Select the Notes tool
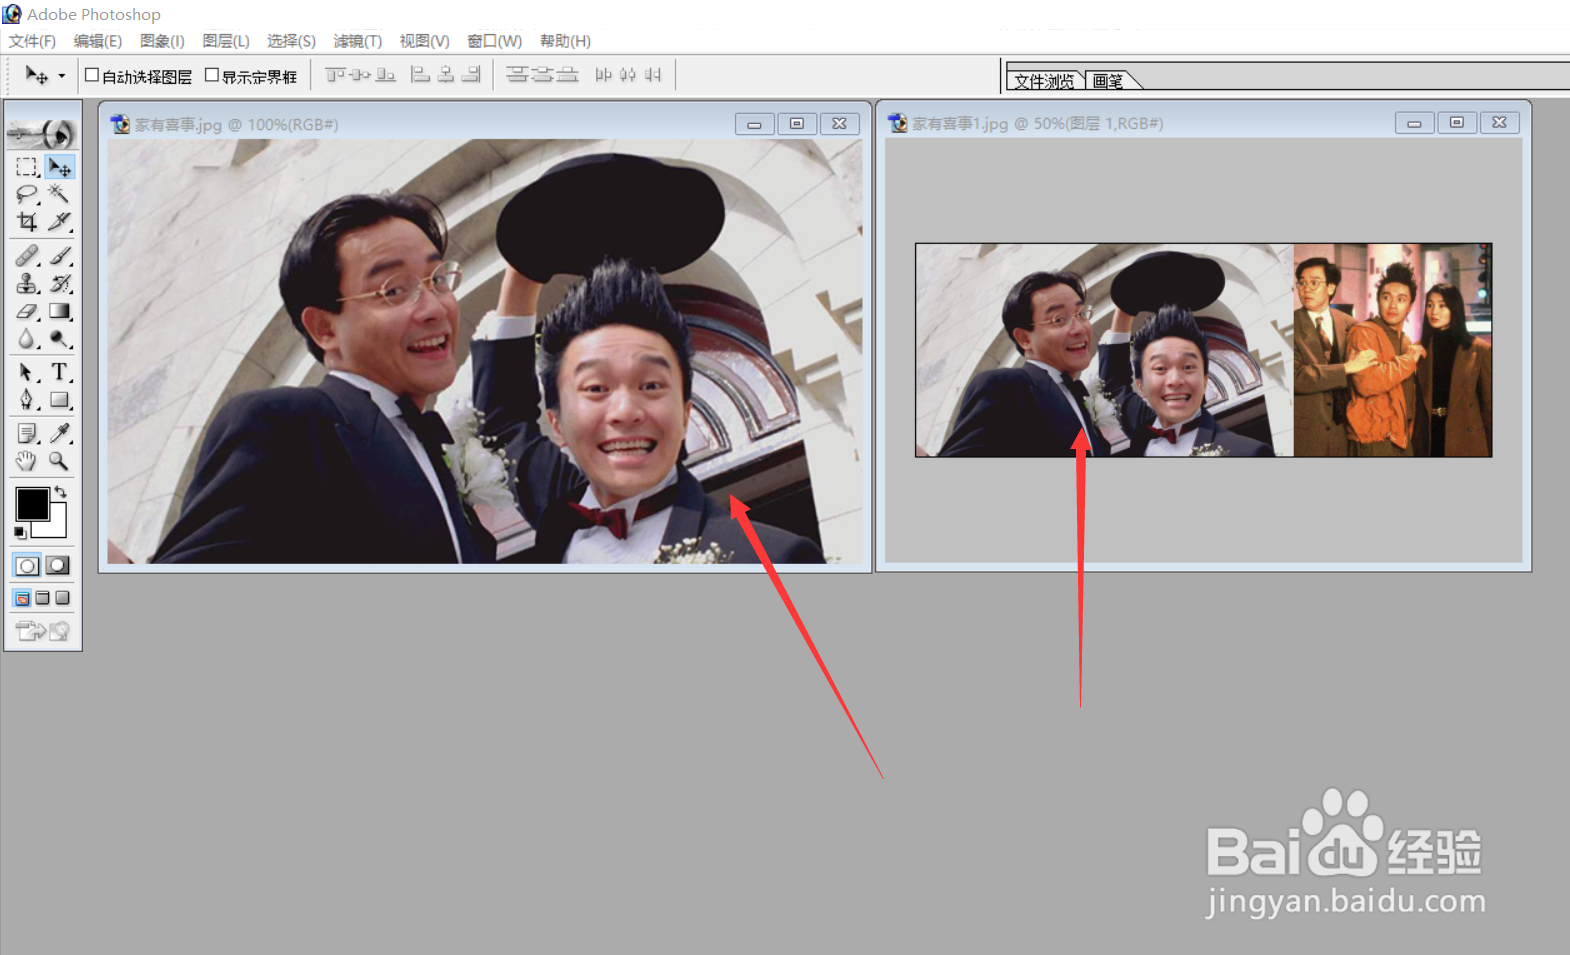The width and height of the screenshot is (1570, 955). pos(27,433)
